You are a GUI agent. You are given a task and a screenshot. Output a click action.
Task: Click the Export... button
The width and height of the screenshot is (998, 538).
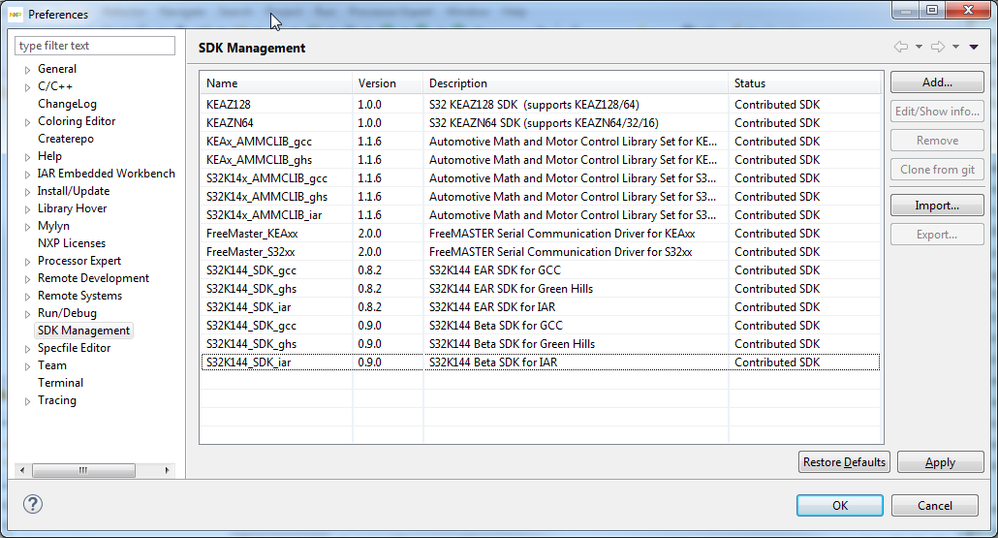pos(937,234)
